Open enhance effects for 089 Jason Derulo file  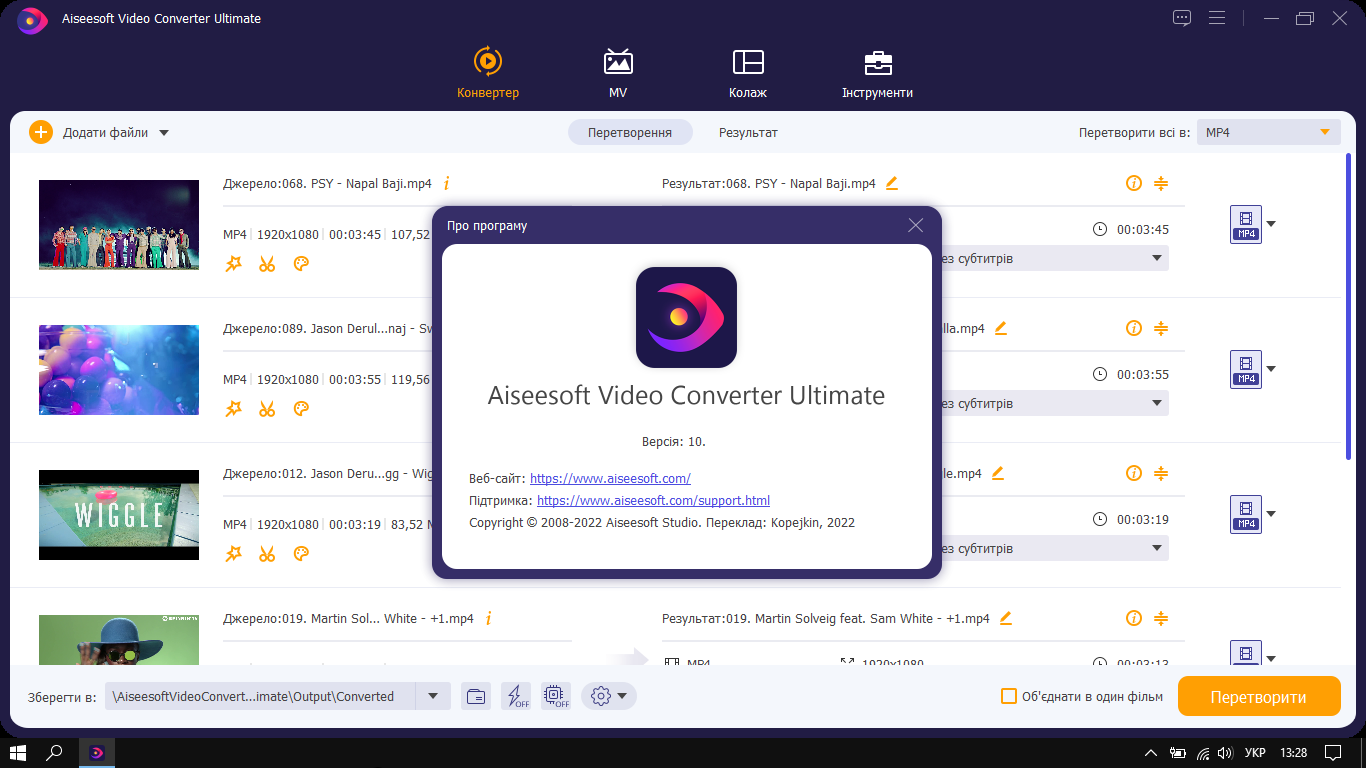233,408
